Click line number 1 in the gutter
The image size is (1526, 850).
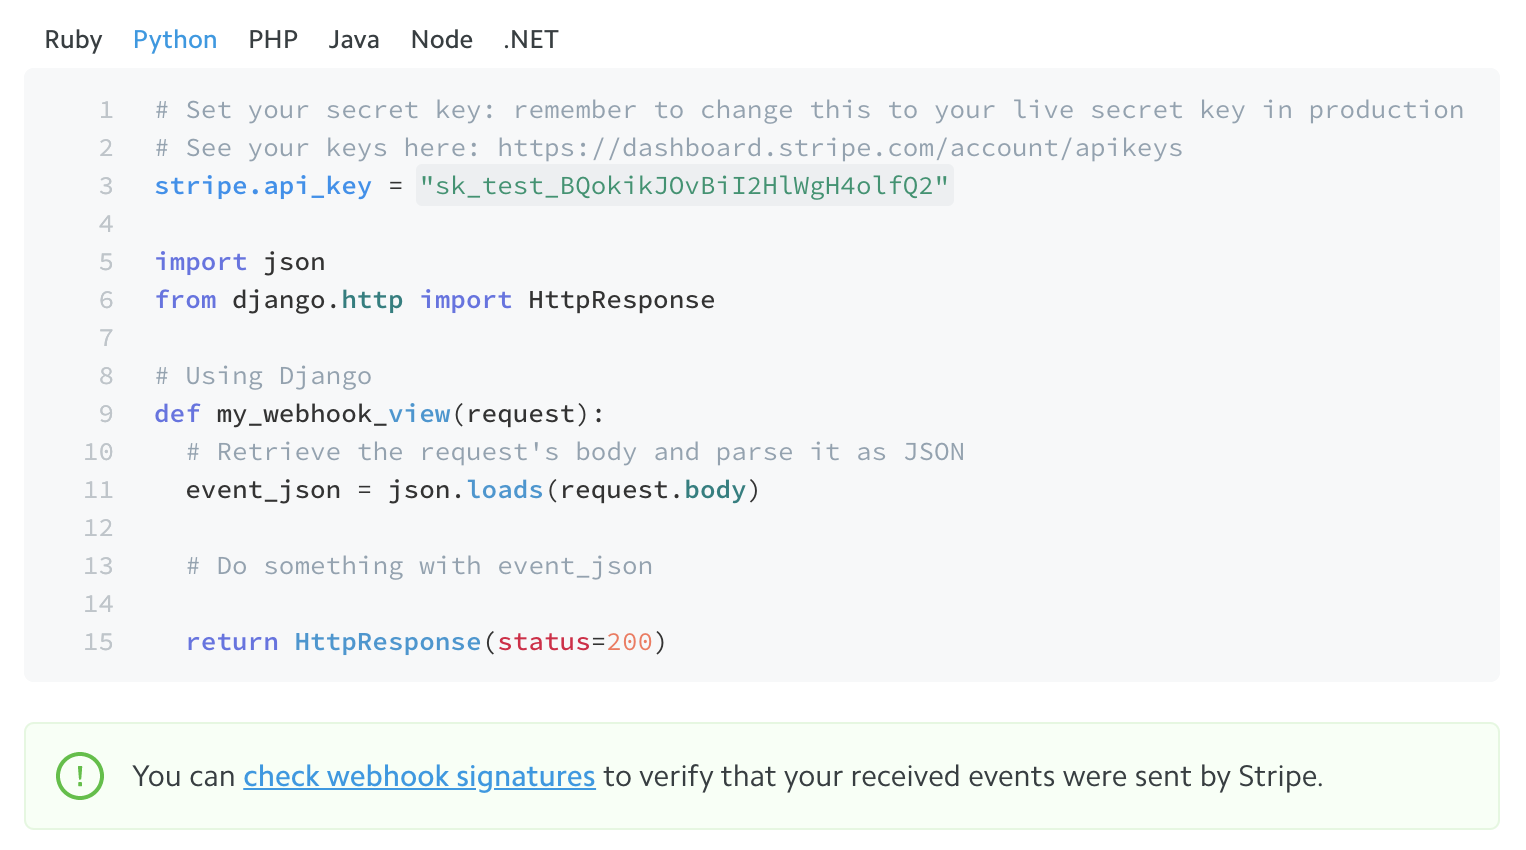coord(106,110)
